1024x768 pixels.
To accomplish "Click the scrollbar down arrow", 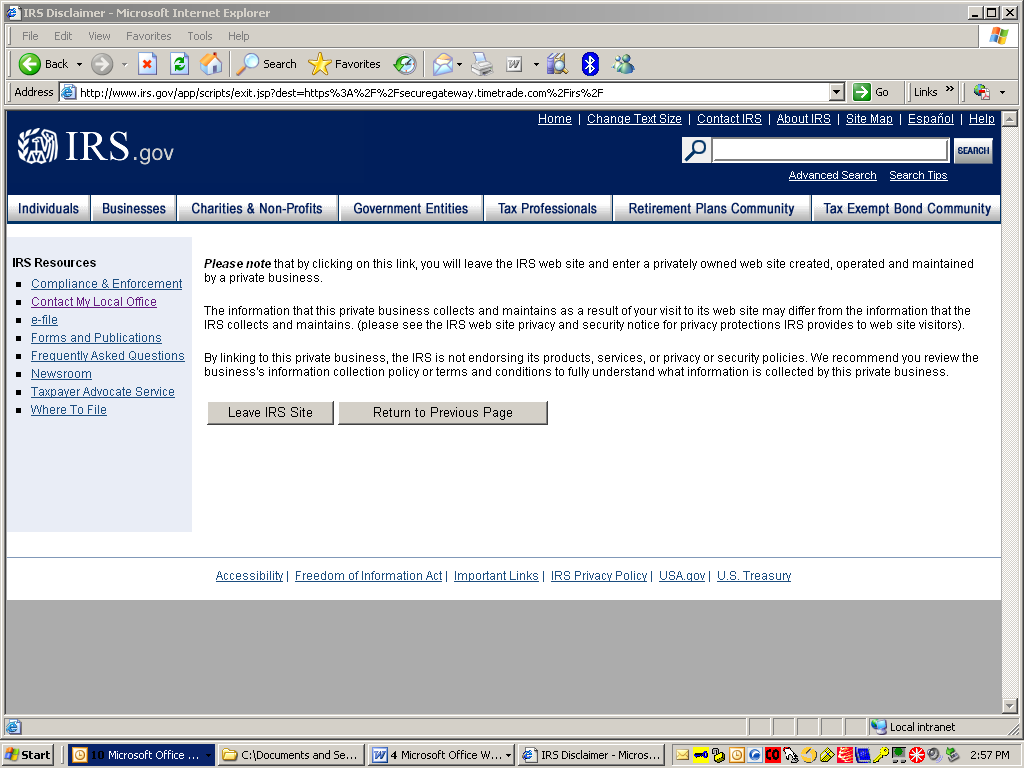I will coord(1009,705).
